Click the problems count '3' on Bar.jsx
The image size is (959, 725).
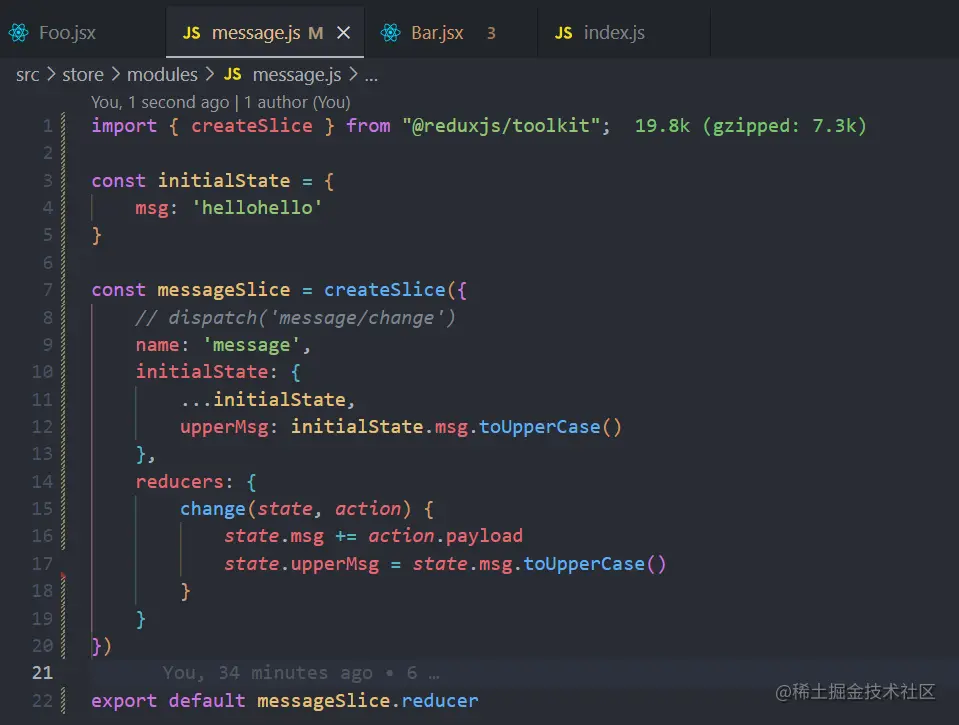pyautogui.click(x=491, y=33)
